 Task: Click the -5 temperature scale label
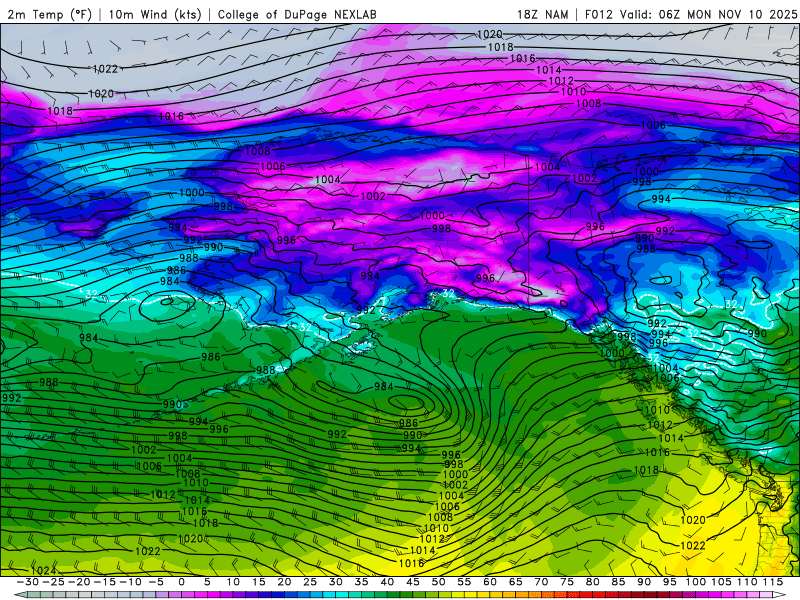pyautogui.click(x=156, y=582)
